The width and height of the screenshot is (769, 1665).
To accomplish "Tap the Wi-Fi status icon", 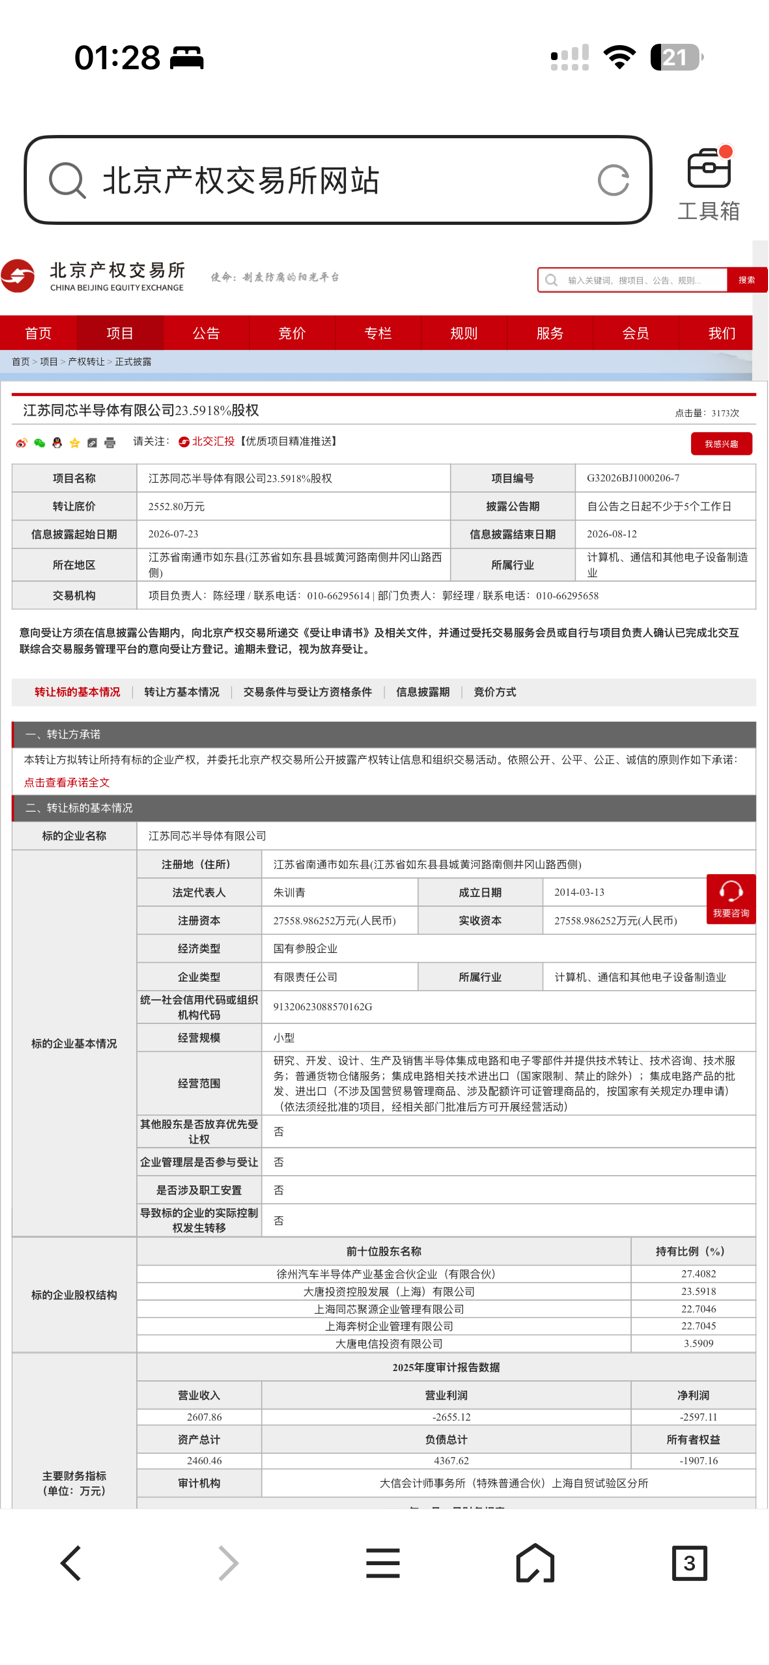I will tap(620, 58).
